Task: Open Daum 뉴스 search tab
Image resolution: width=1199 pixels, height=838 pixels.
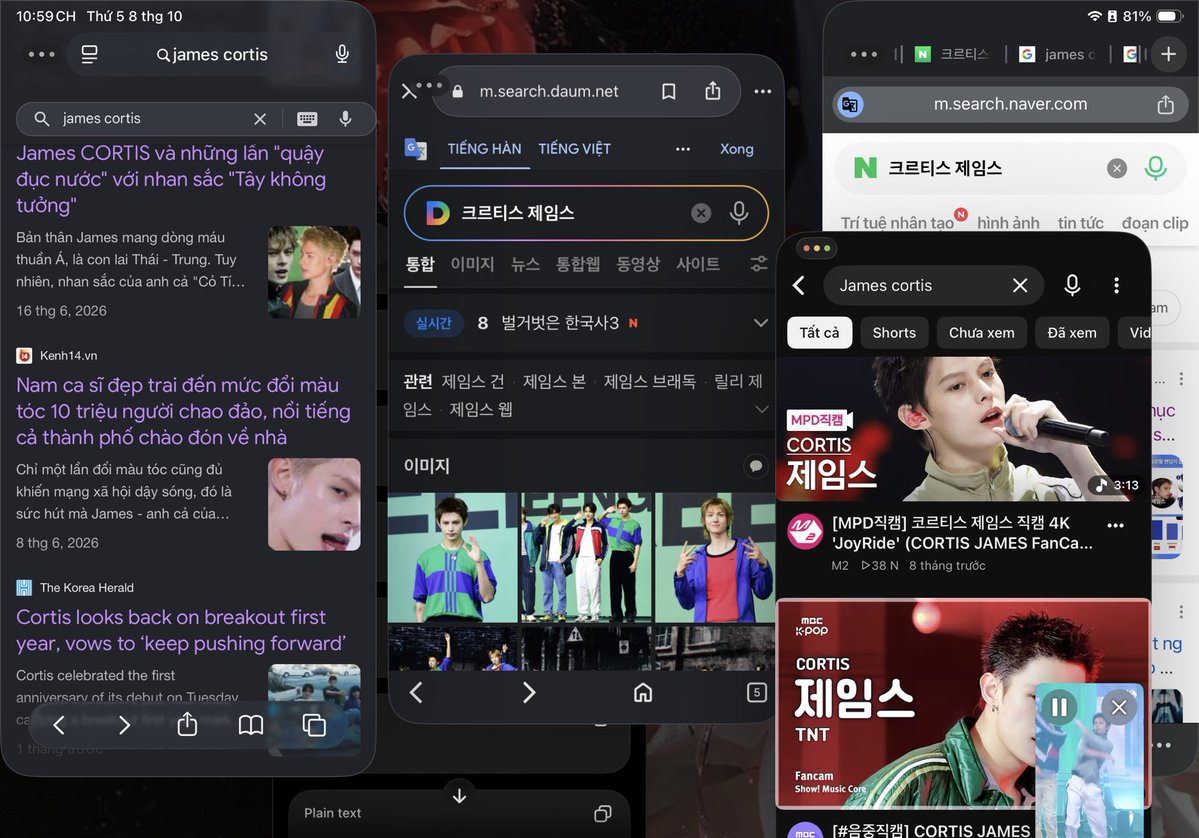Action: coord(525,264)
